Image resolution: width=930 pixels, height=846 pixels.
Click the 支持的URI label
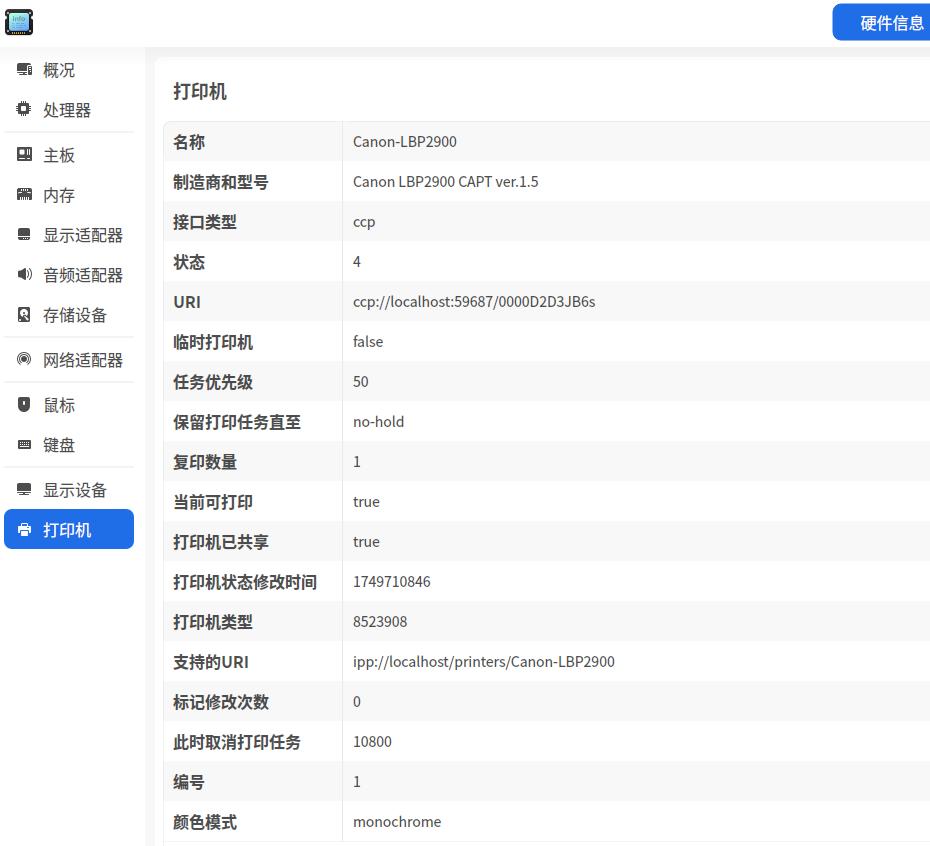coord(211,662)
